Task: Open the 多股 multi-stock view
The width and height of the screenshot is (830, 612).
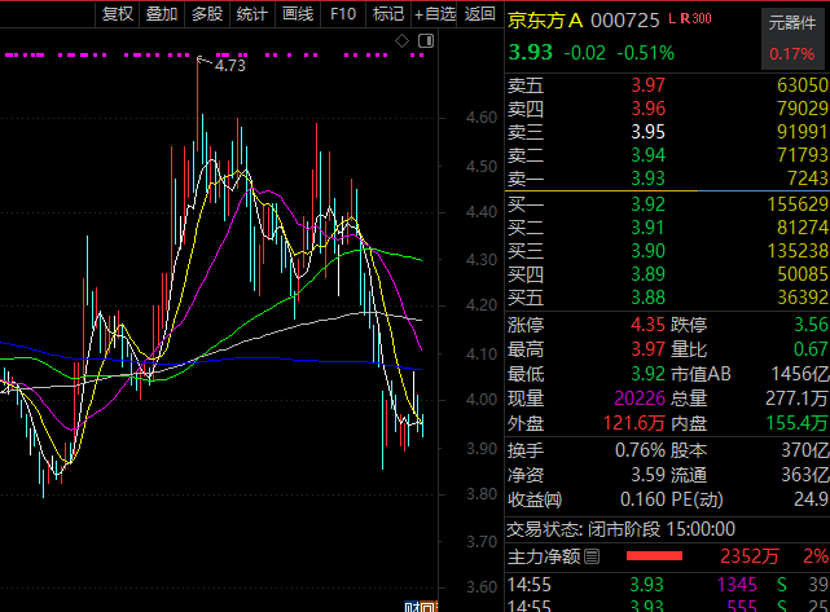Action: click(x=207, y=14)
